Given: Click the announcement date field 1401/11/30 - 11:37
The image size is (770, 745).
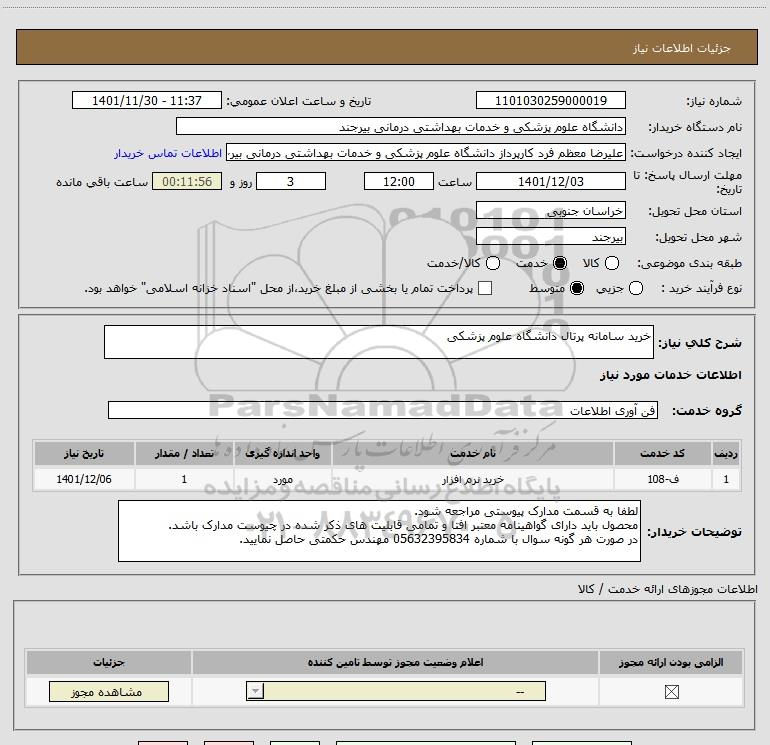Looking at the screenshot, I should [x=147, y=100].
